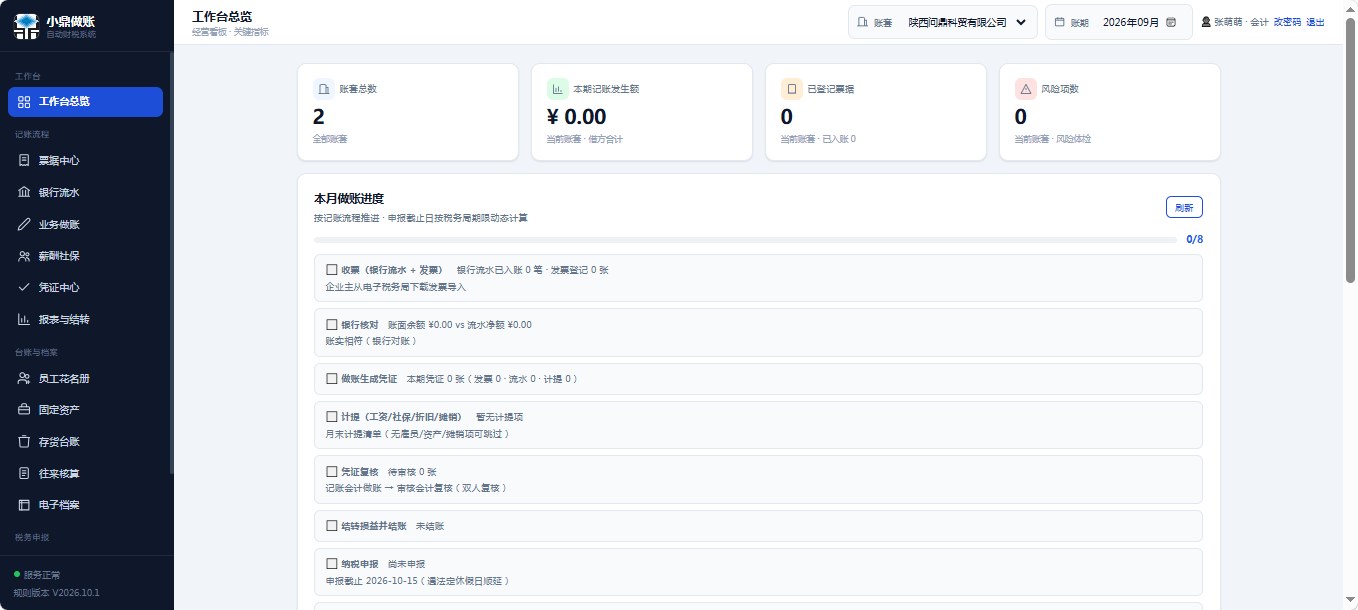
Task: Click the user avatar icon beside 张萌萌
Action: tap(1206, 22)
